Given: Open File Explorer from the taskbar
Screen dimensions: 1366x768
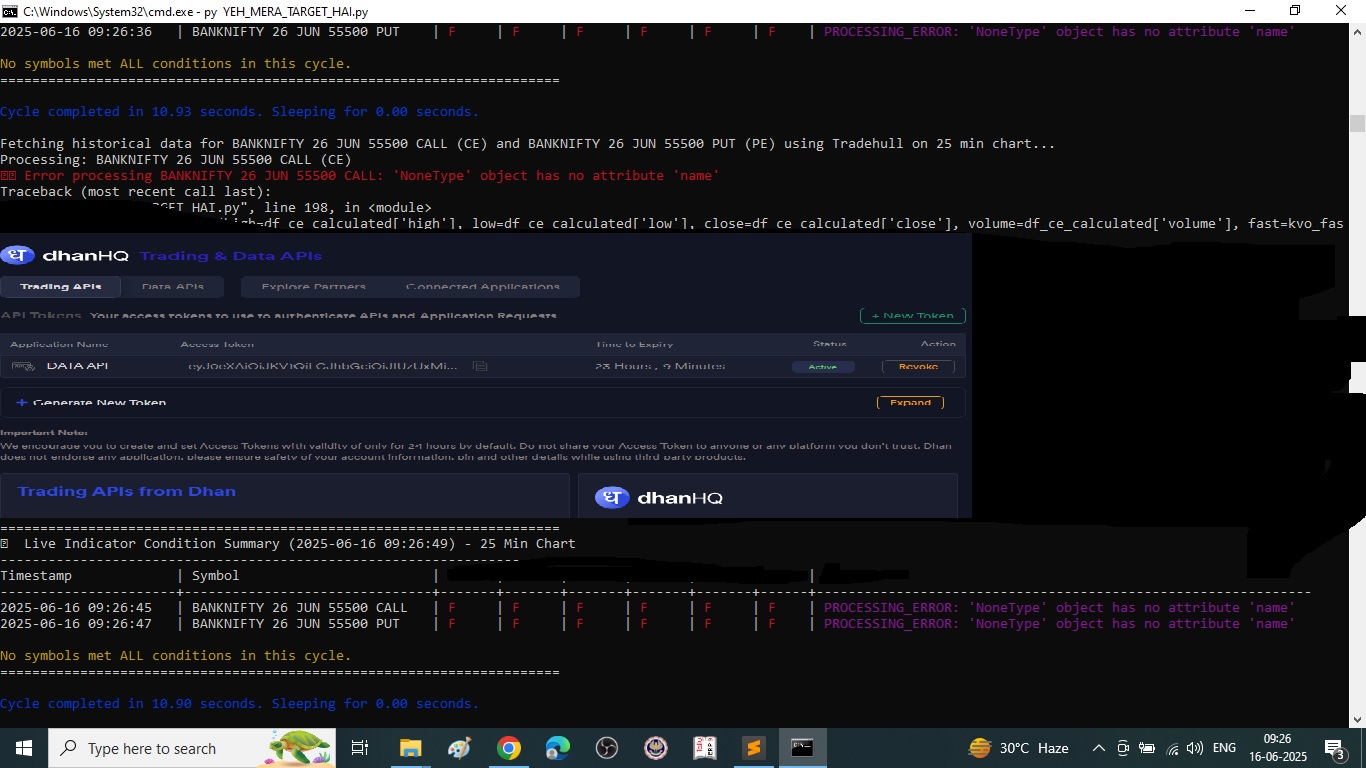Looking at the screenshot, I should [410, 748].
